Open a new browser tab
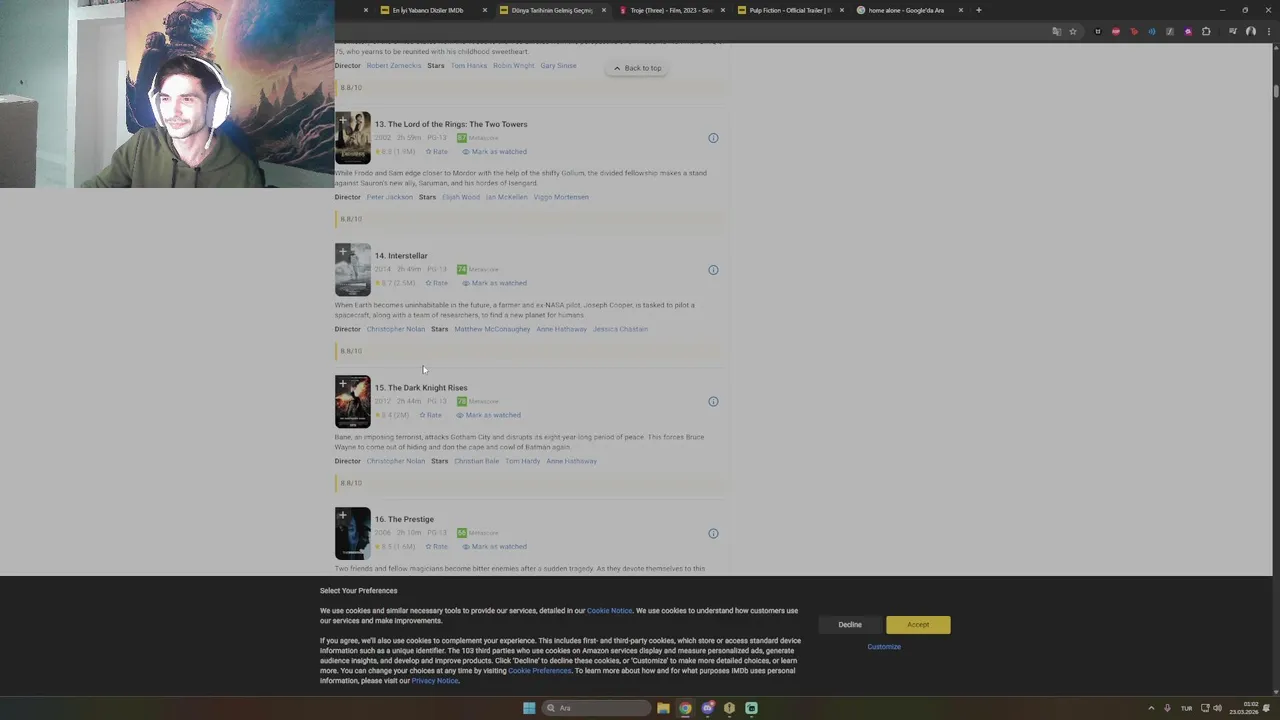This screenshot has height=720, width=1280. tap(978, 10)
